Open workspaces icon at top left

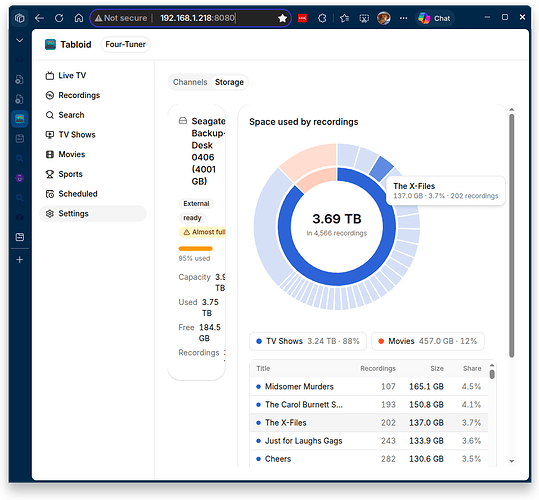(20, 18)
